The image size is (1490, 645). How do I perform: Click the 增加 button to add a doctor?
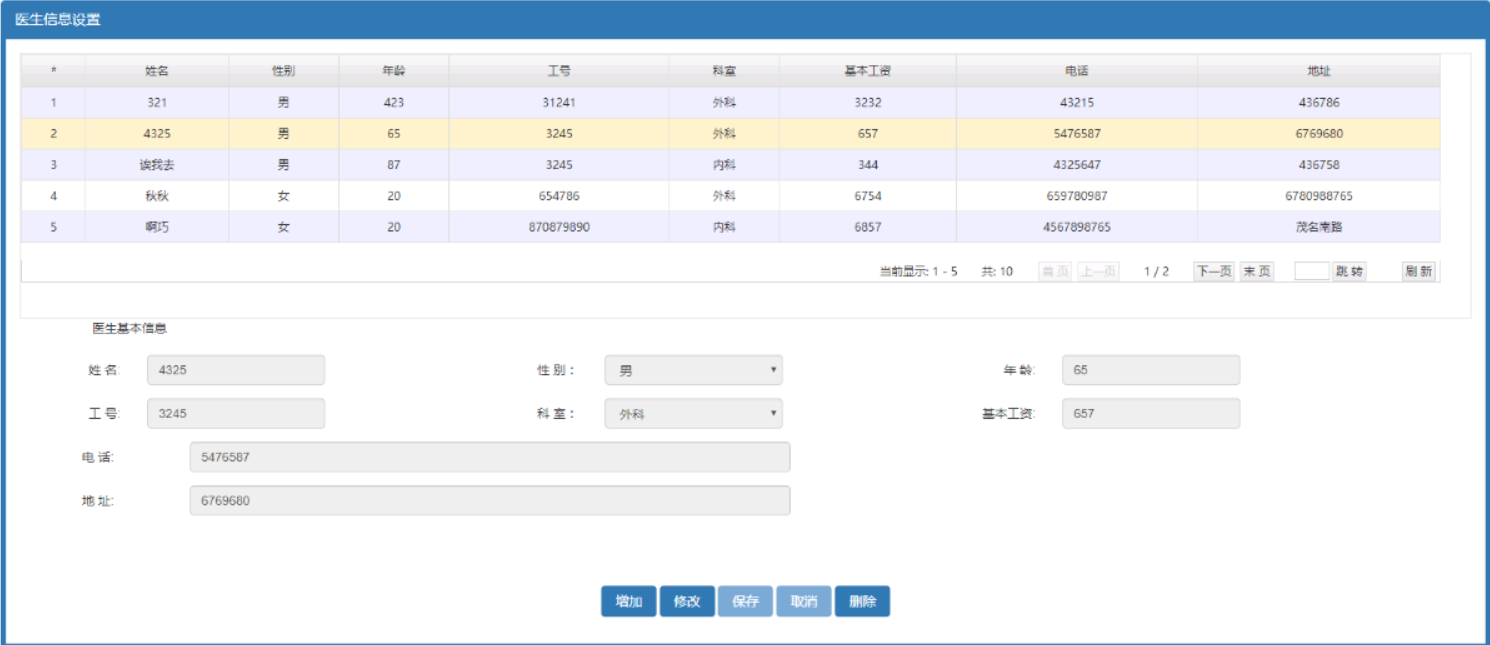[x=628, y=600]
